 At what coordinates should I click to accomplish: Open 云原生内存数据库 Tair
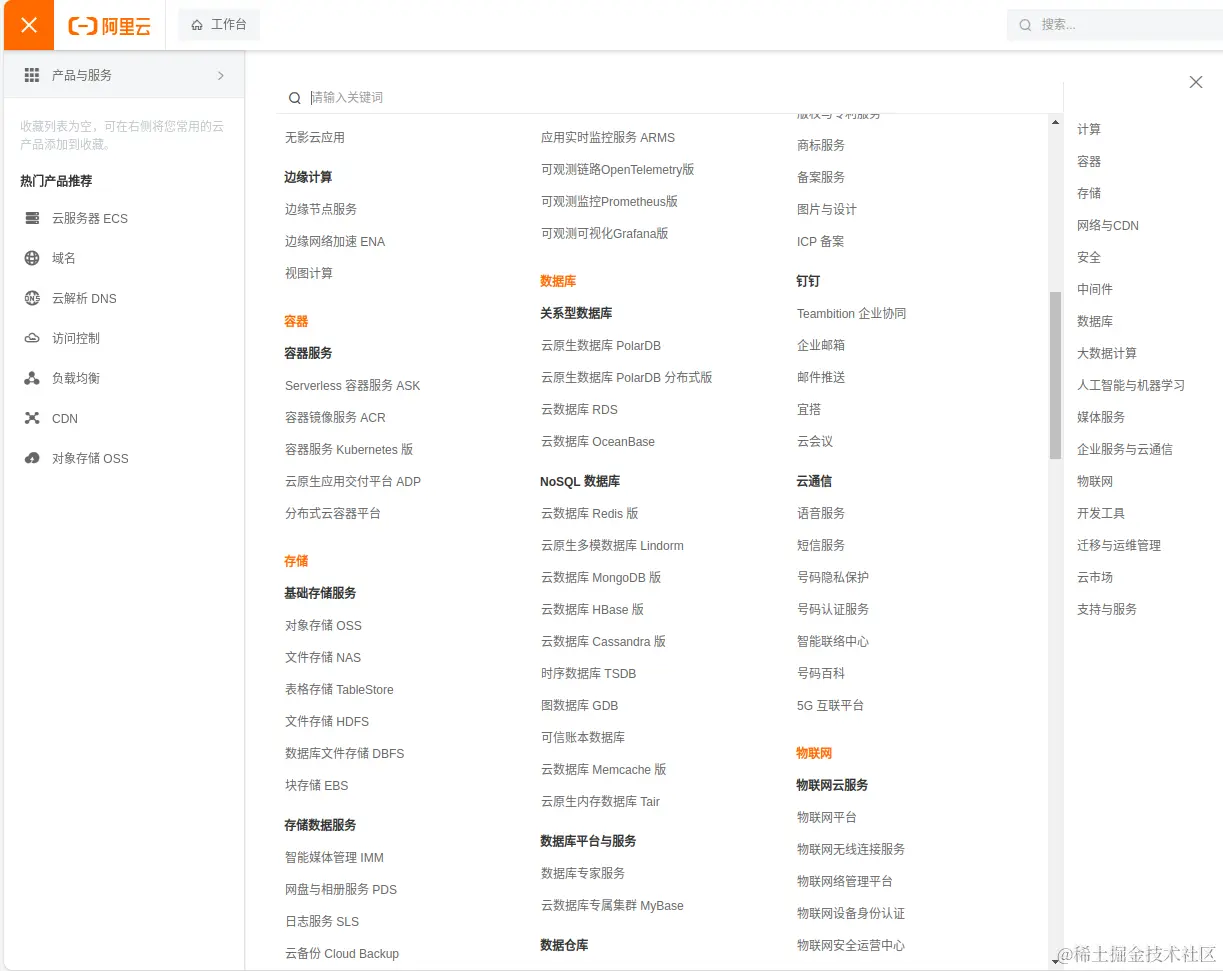600,801
